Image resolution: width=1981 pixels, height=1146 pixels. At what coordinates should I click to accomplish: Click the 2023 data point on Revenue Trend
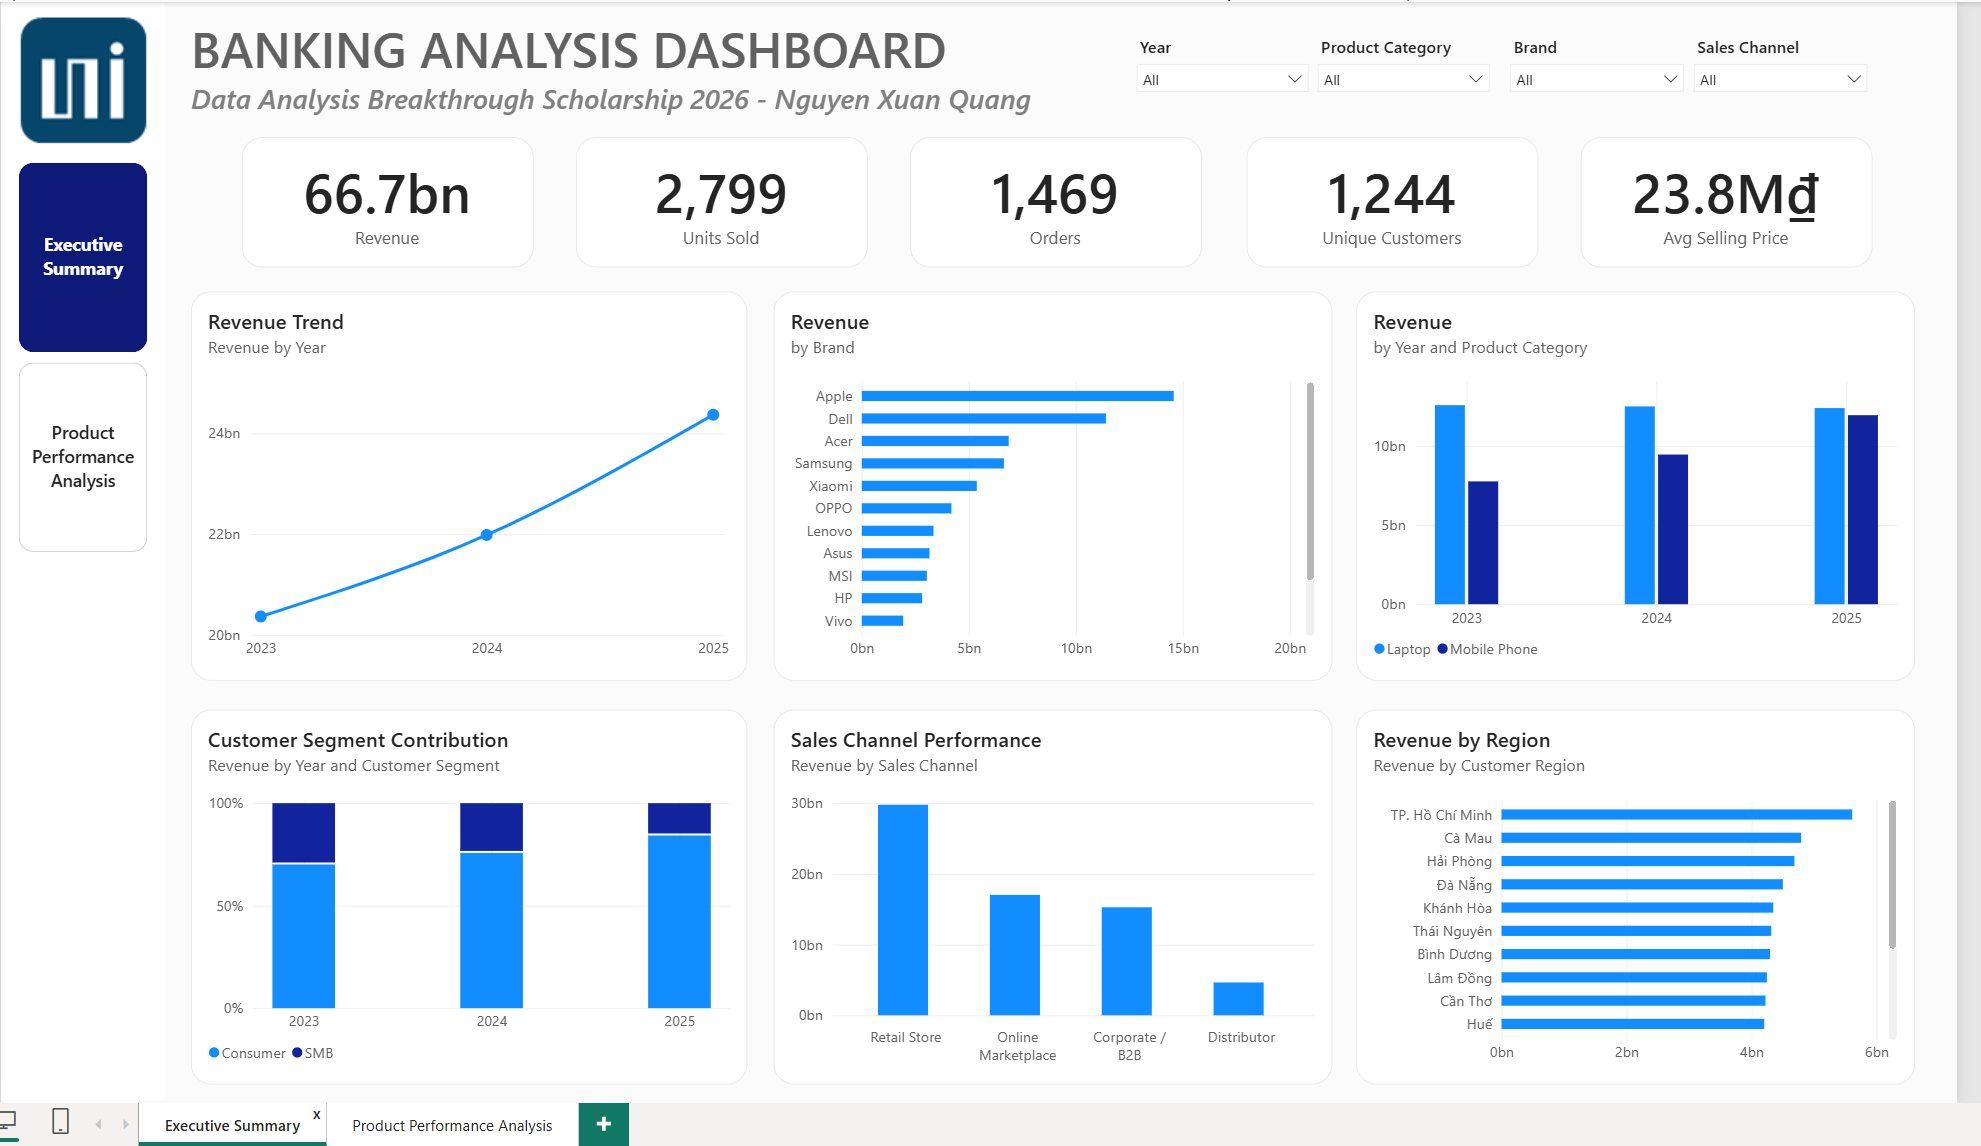[x=261, y=616]
